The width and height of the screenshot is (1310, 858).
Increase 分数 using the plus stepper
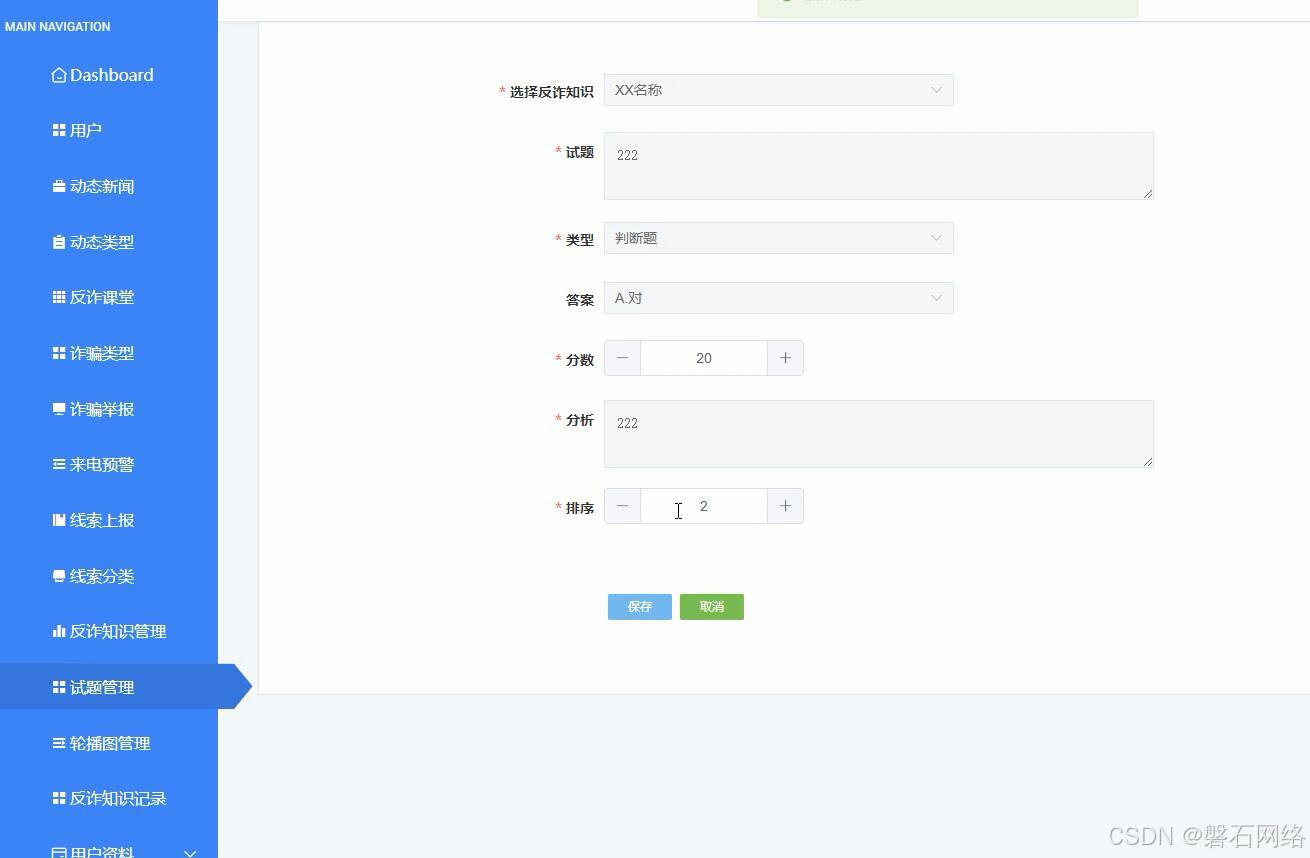(785, 358)
